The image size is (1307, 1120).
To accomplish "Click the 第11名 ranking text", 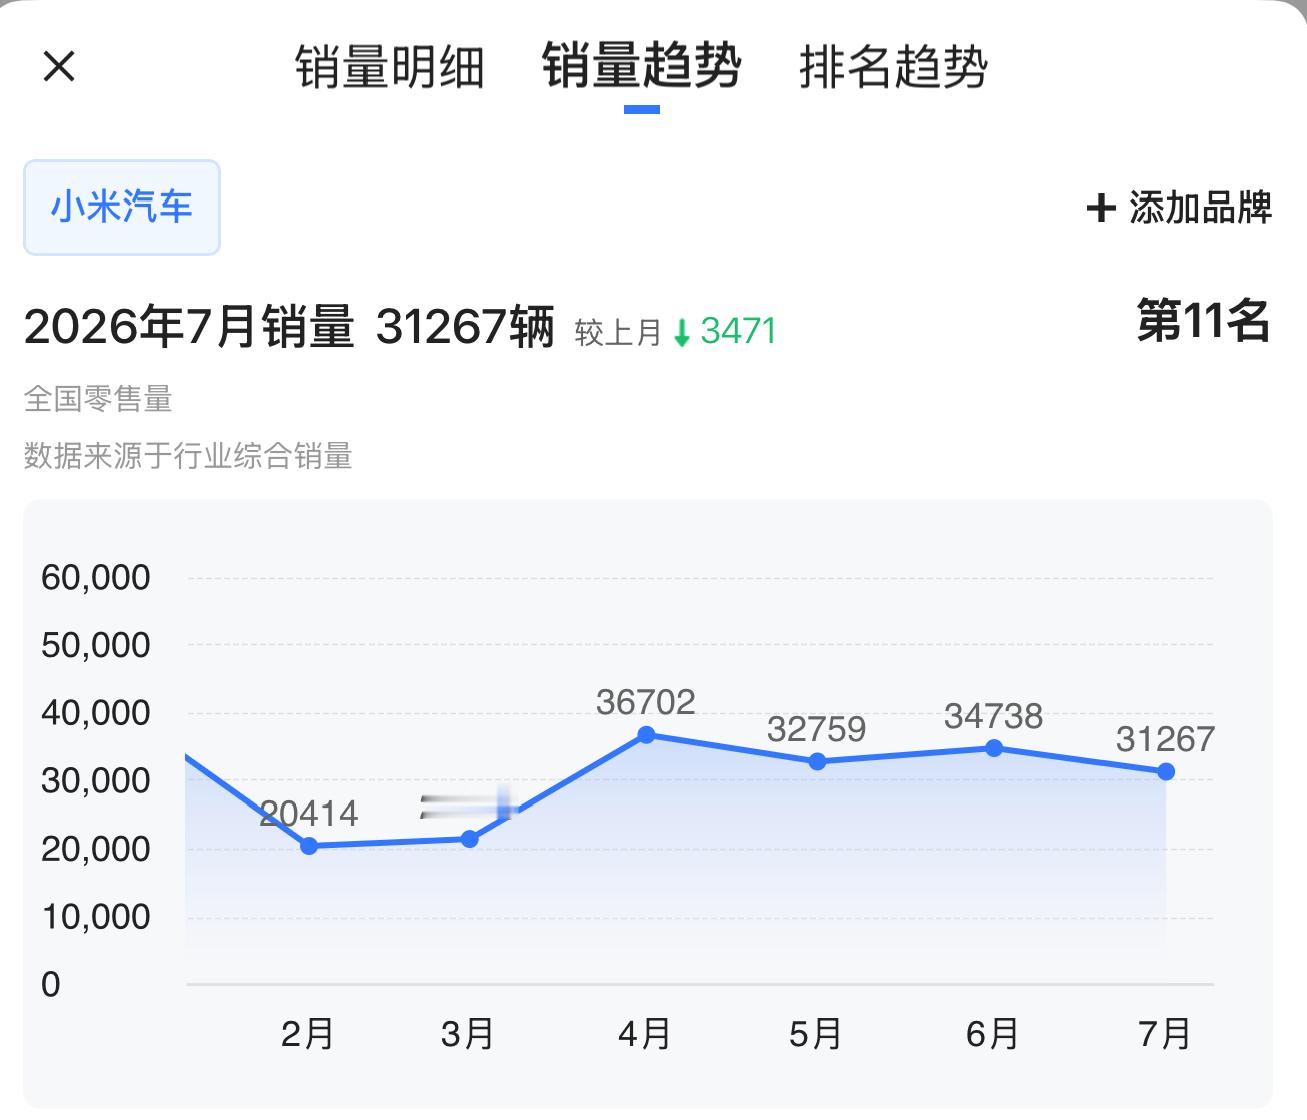I will point(1204,321).
